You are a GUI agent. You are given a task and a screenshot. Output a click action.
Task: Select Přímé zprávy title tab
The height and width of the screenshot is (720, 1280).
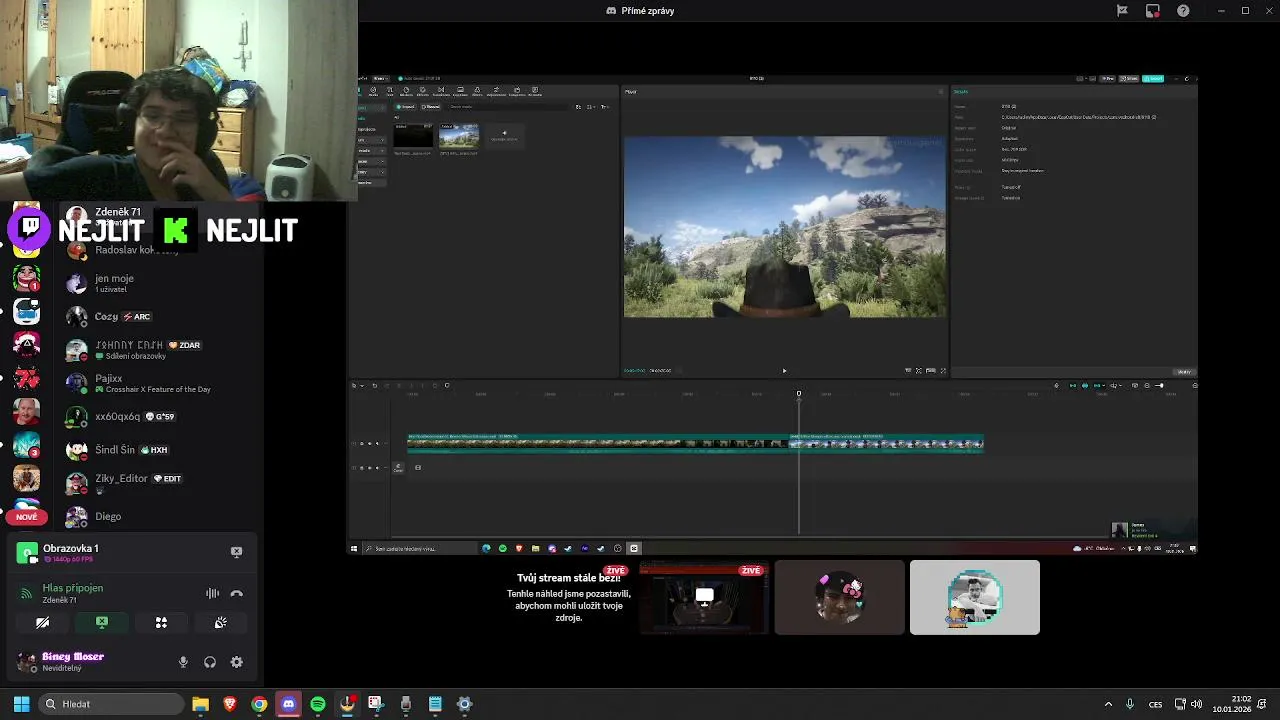coord(640,10)
